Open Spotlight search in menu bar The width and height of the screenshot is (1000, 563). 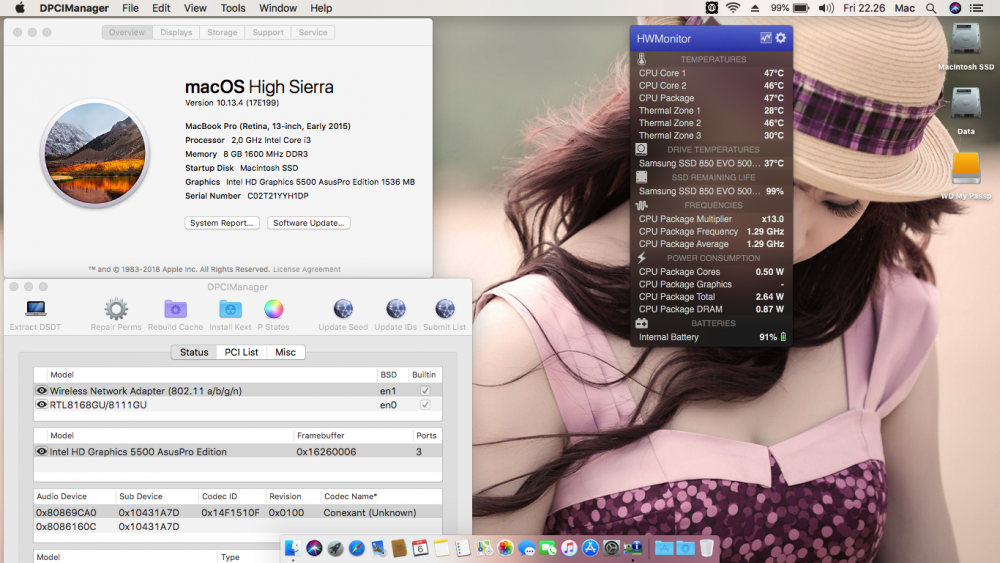931,8
